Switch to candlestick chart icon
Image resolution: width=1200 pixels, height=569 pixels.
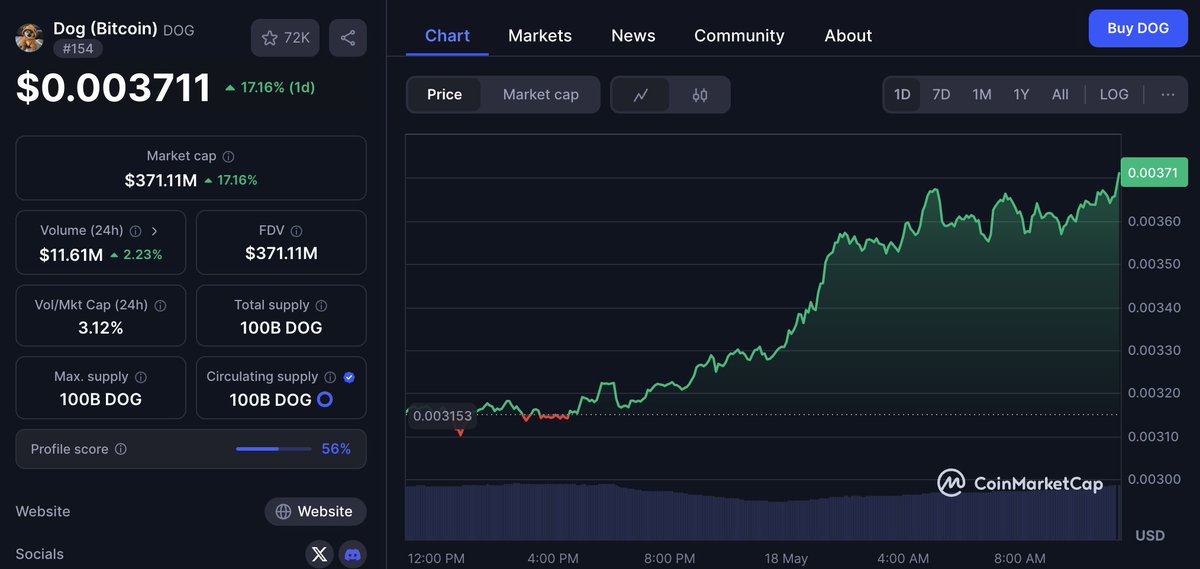coord(700,95)
